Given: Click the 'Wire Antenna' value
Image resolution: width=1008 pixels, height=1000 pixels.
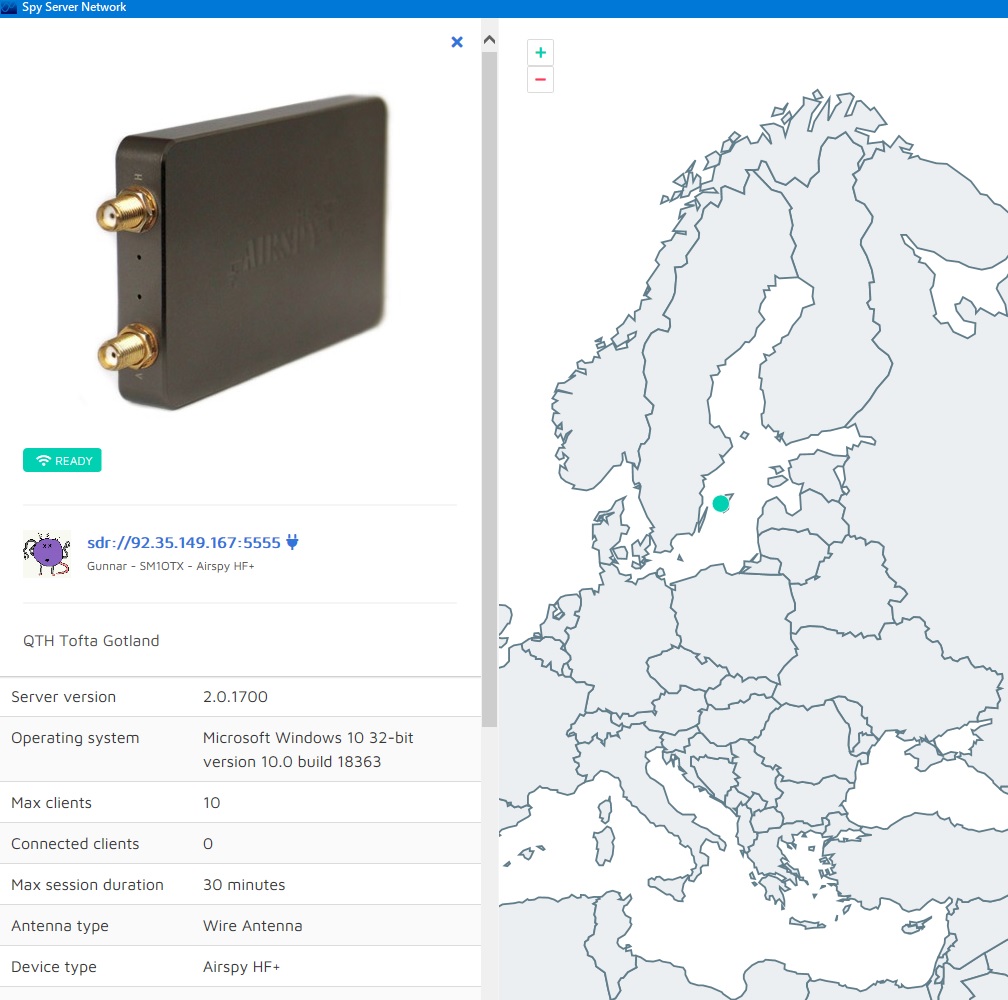Looking at the screenshot, I should point(253,926).
